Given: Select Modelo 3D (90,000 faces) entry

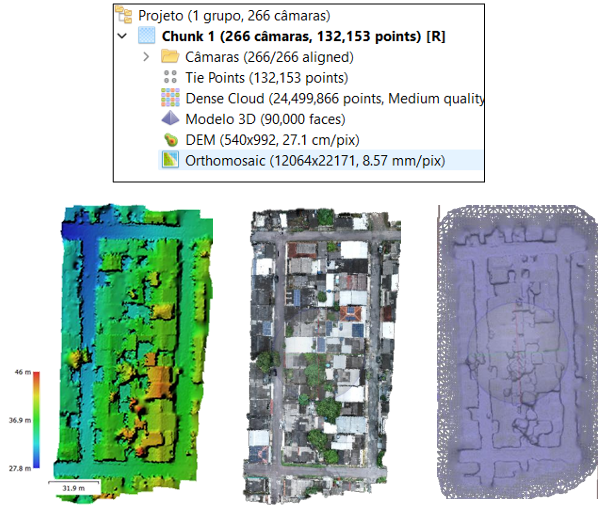Looking at the screenshot, I should point(265,119).
